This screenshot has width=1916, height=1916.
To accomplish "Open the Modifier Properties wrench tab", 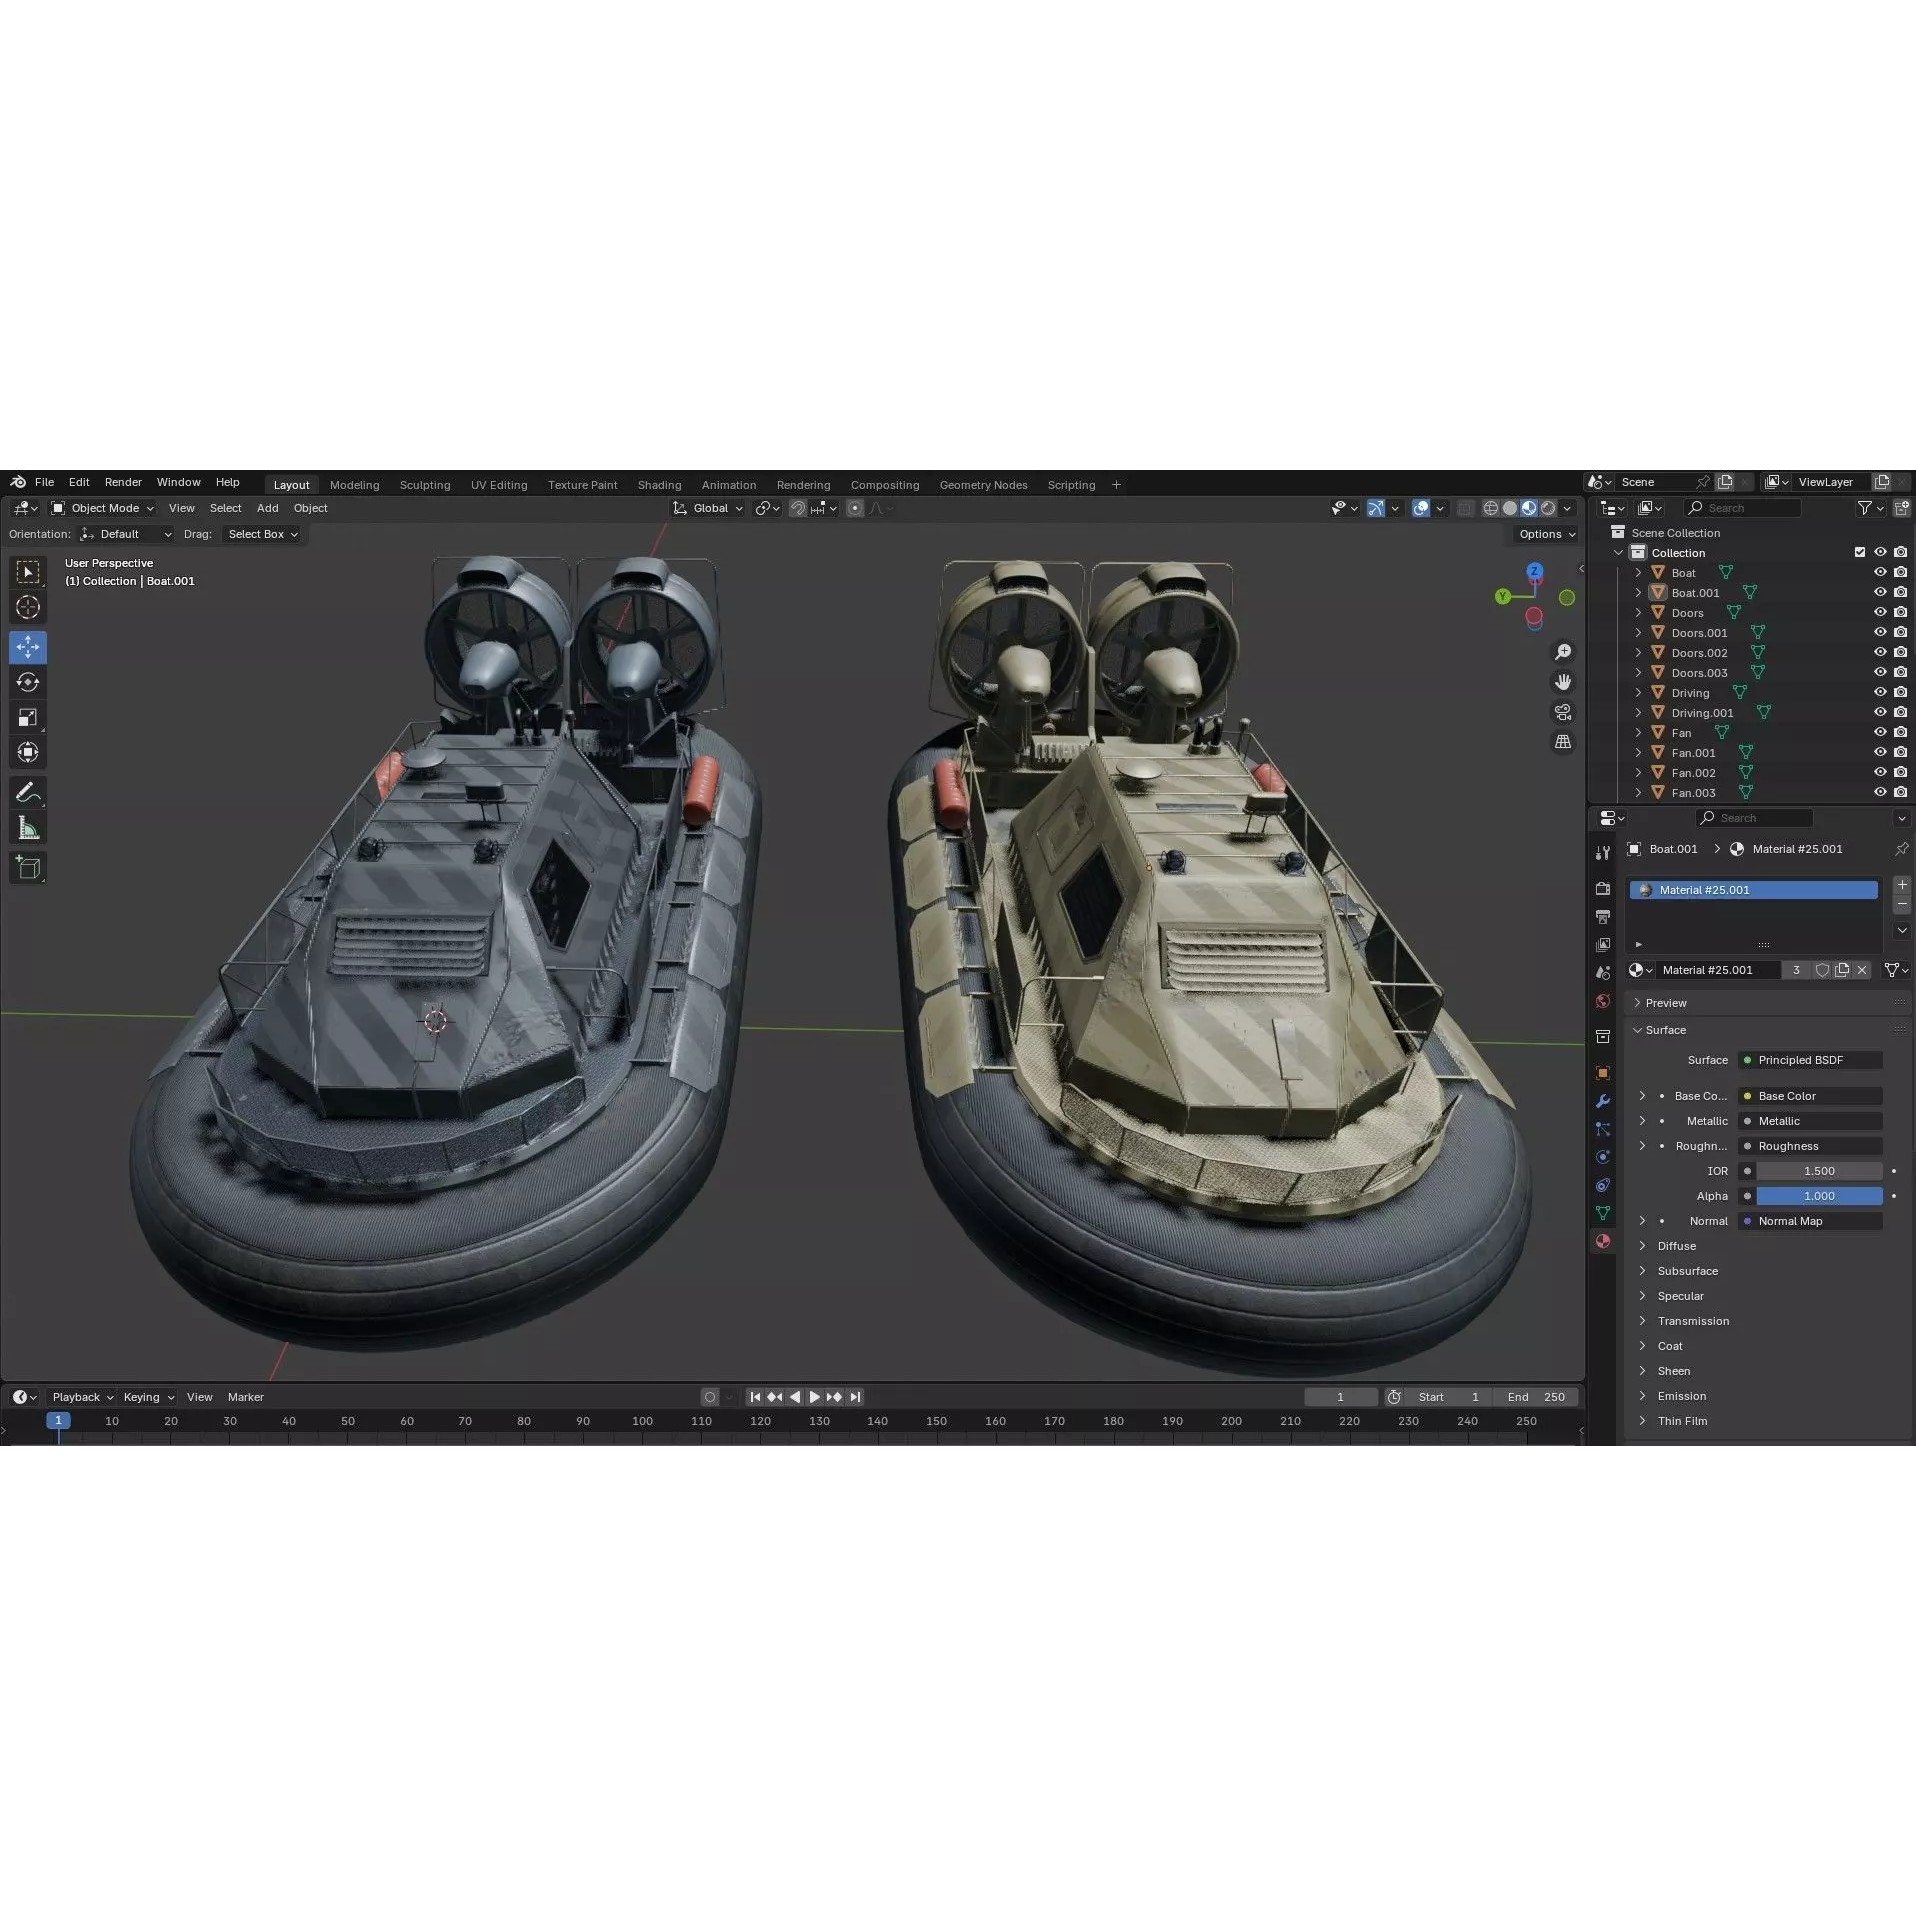I will click(1603, 1101).
